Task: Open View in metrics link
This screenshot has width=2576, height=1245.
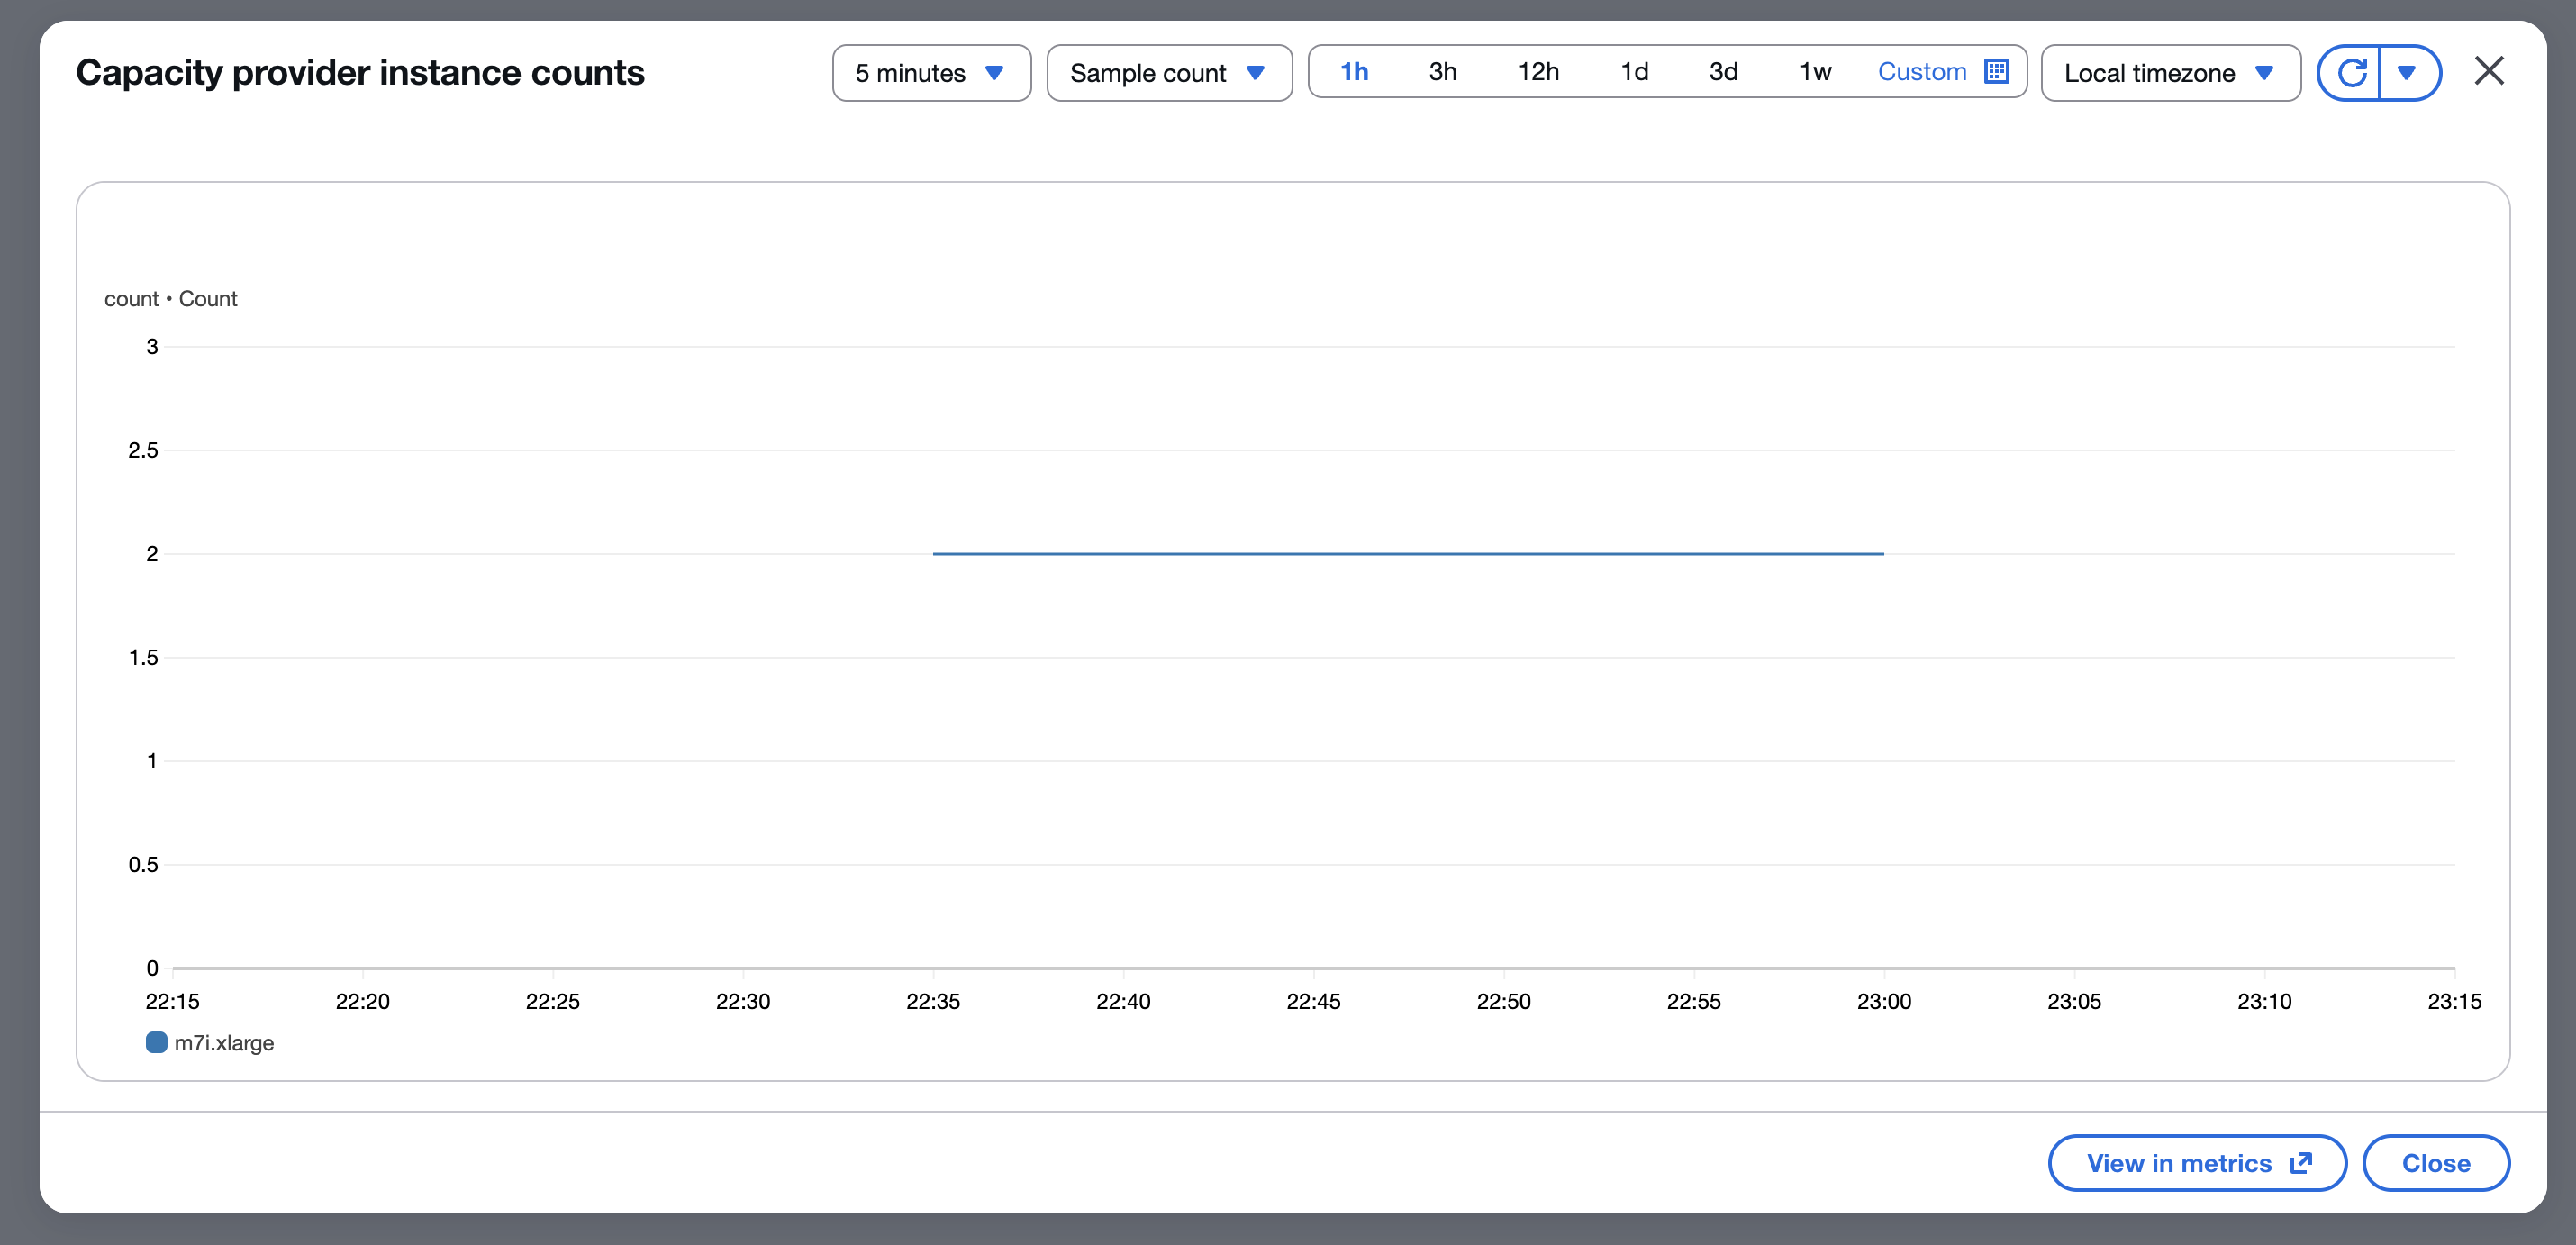Action: (2179, 1163)
